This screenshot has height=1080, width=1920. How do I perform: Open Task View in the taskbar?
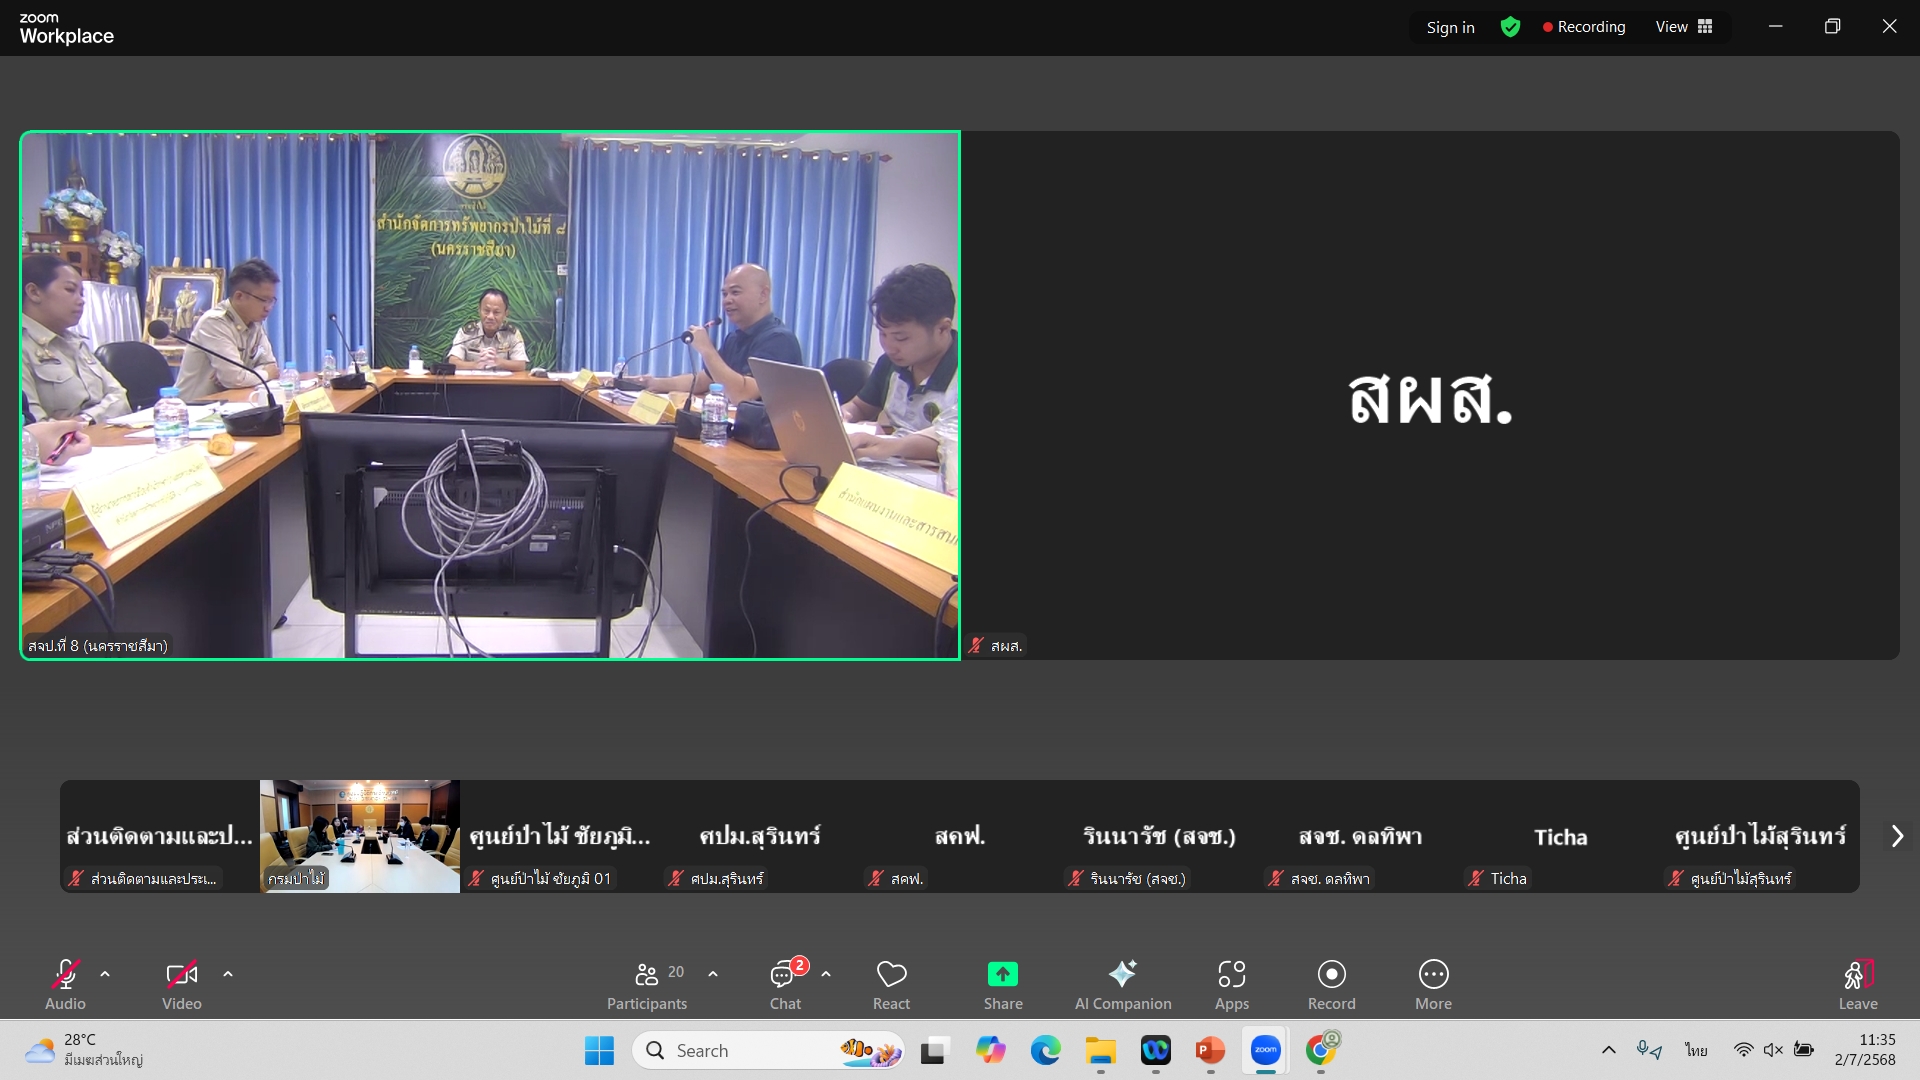pyautogui.click(x=934, y=1050)
